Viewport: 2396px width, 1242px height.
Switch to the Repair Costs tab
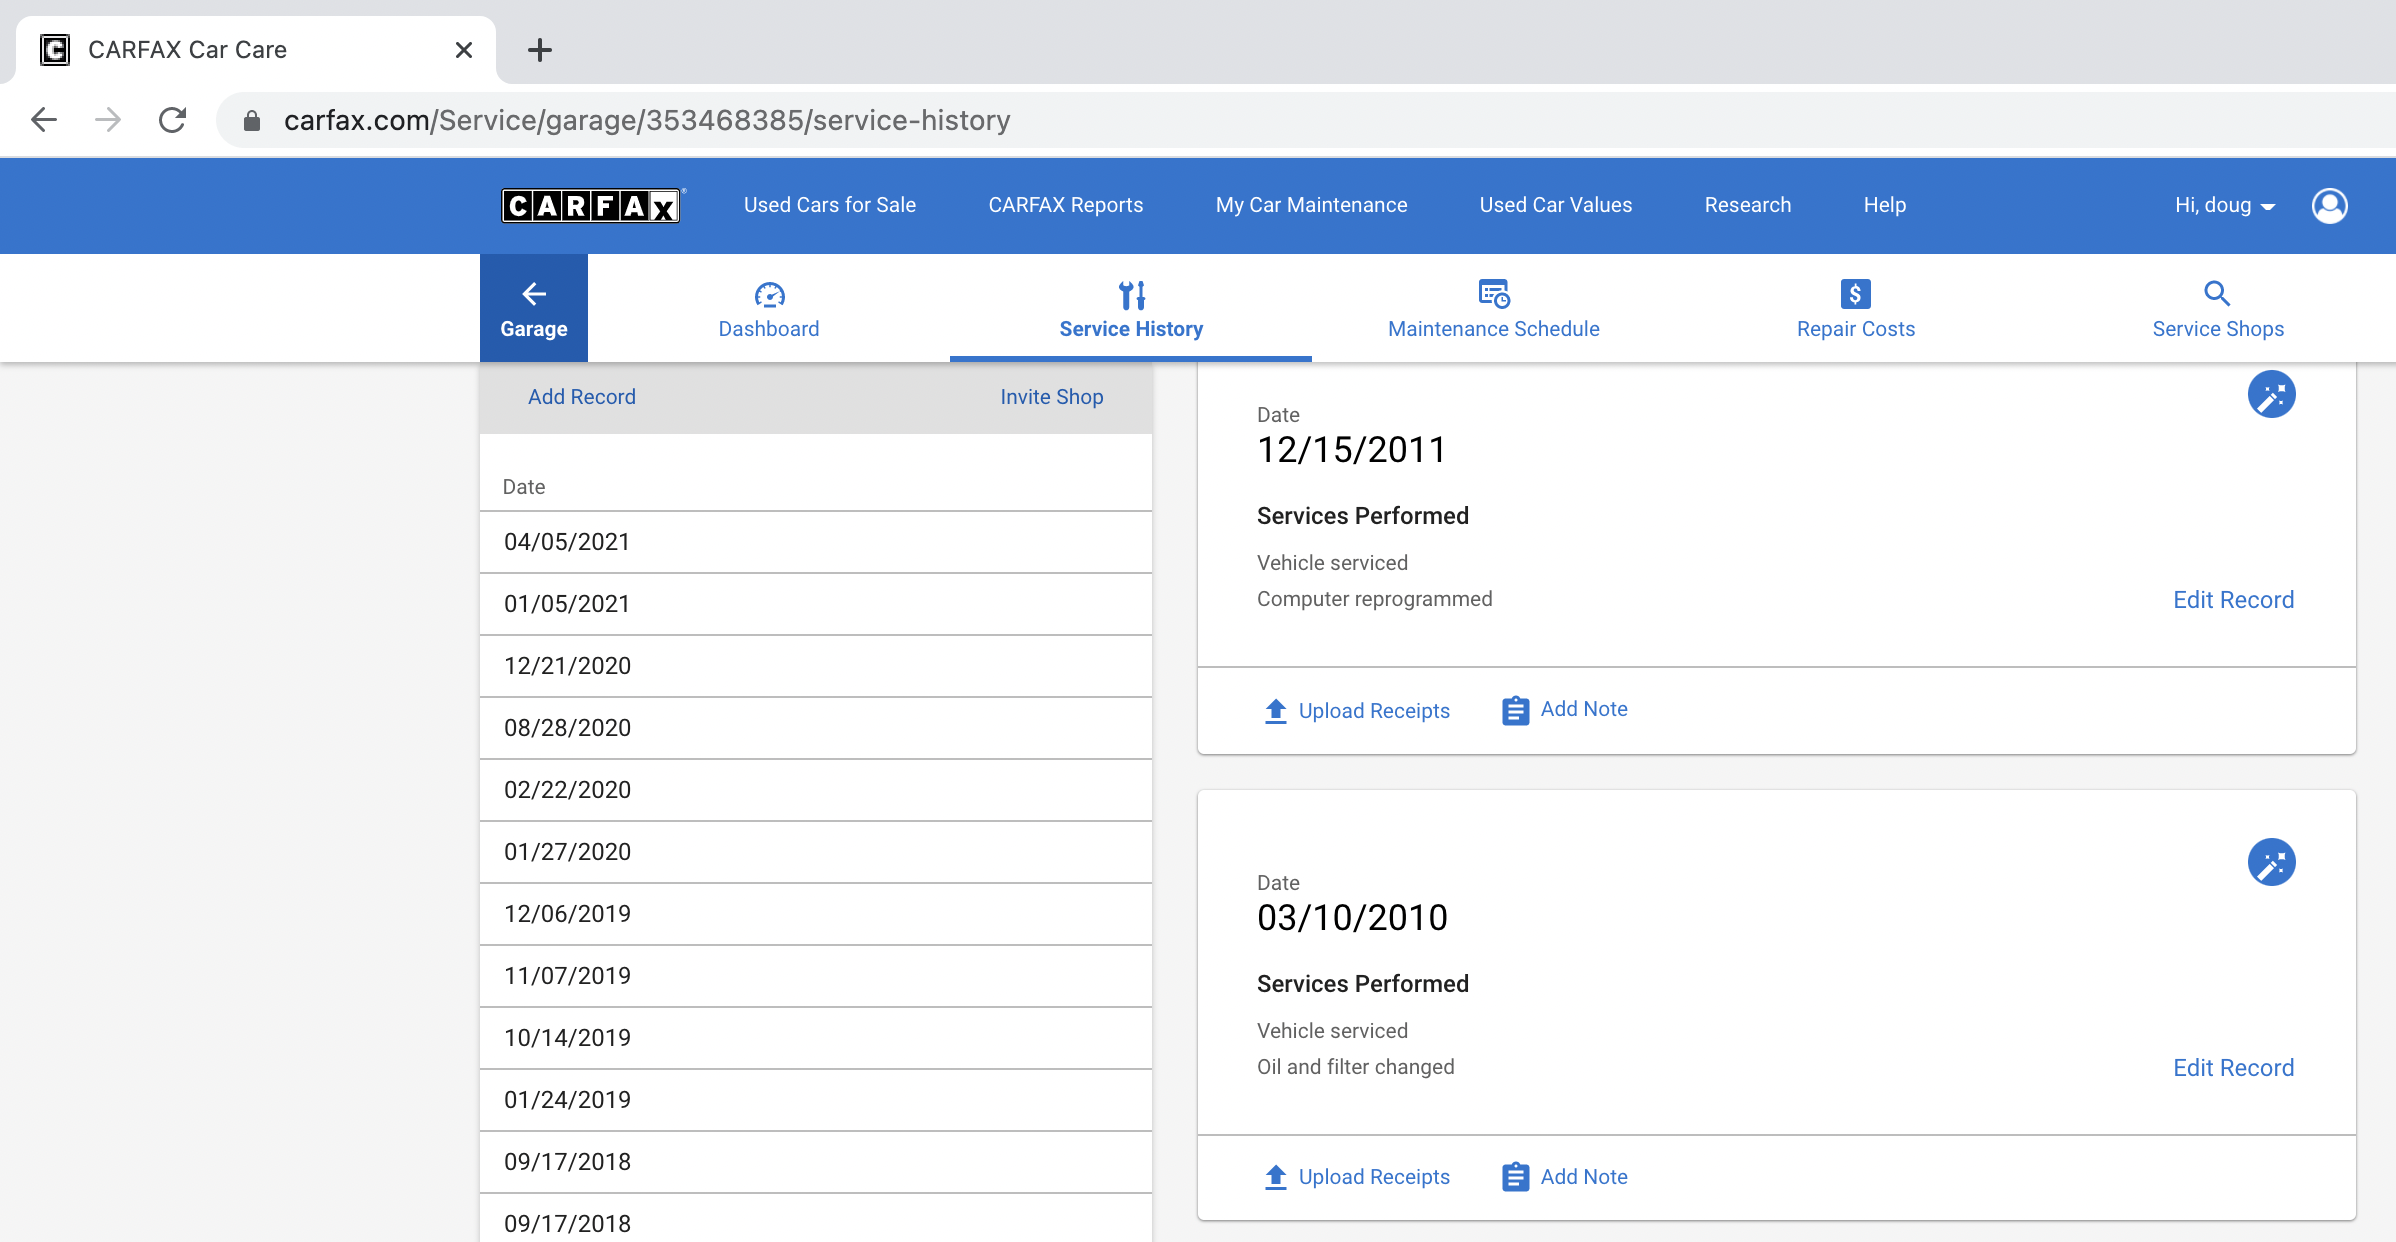(1856, 308)
